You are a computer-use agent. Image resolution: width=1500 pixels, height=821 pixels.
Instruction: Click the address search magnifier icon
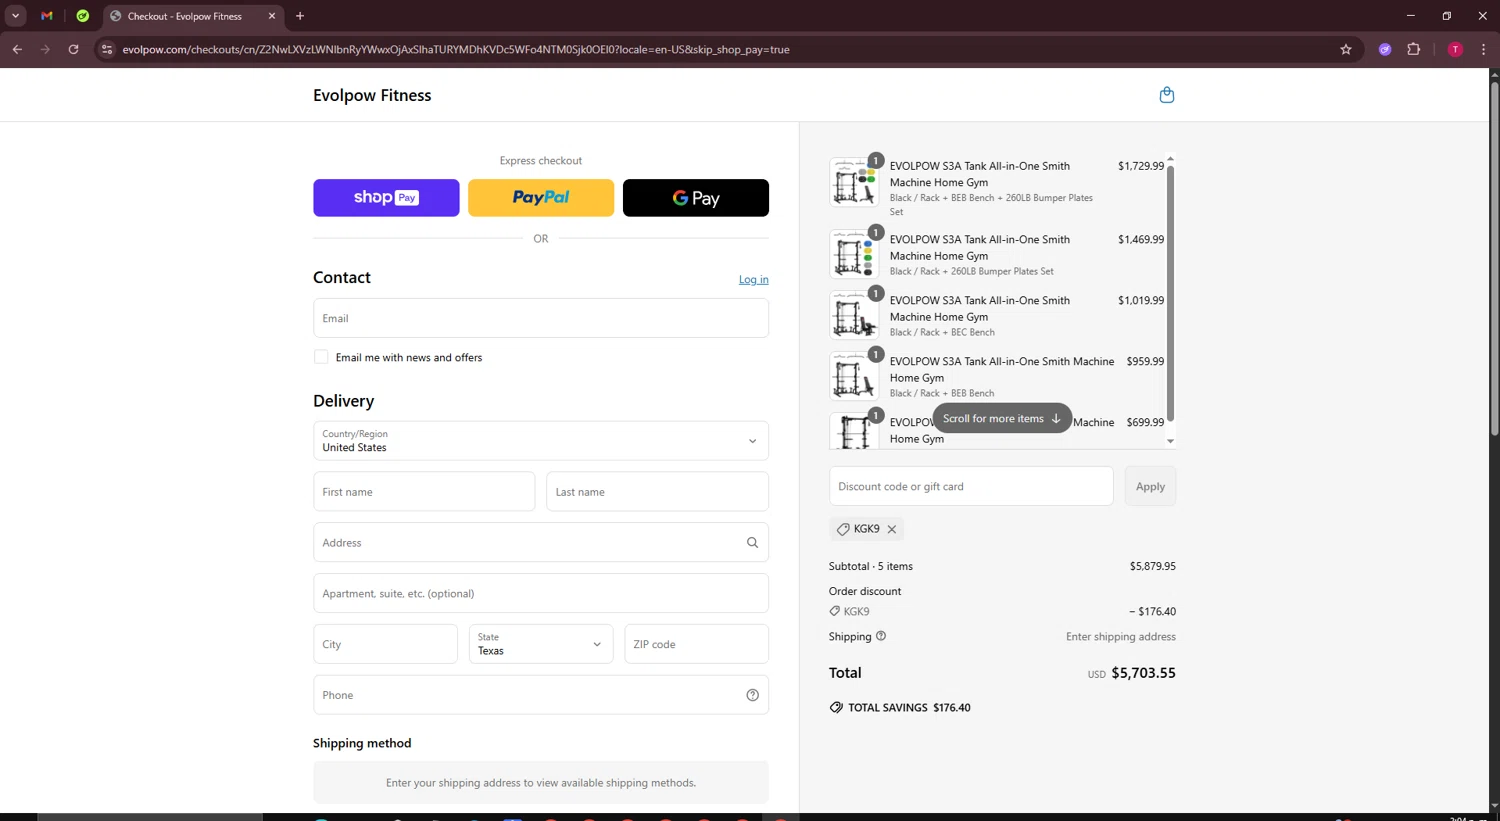point(752,543)
